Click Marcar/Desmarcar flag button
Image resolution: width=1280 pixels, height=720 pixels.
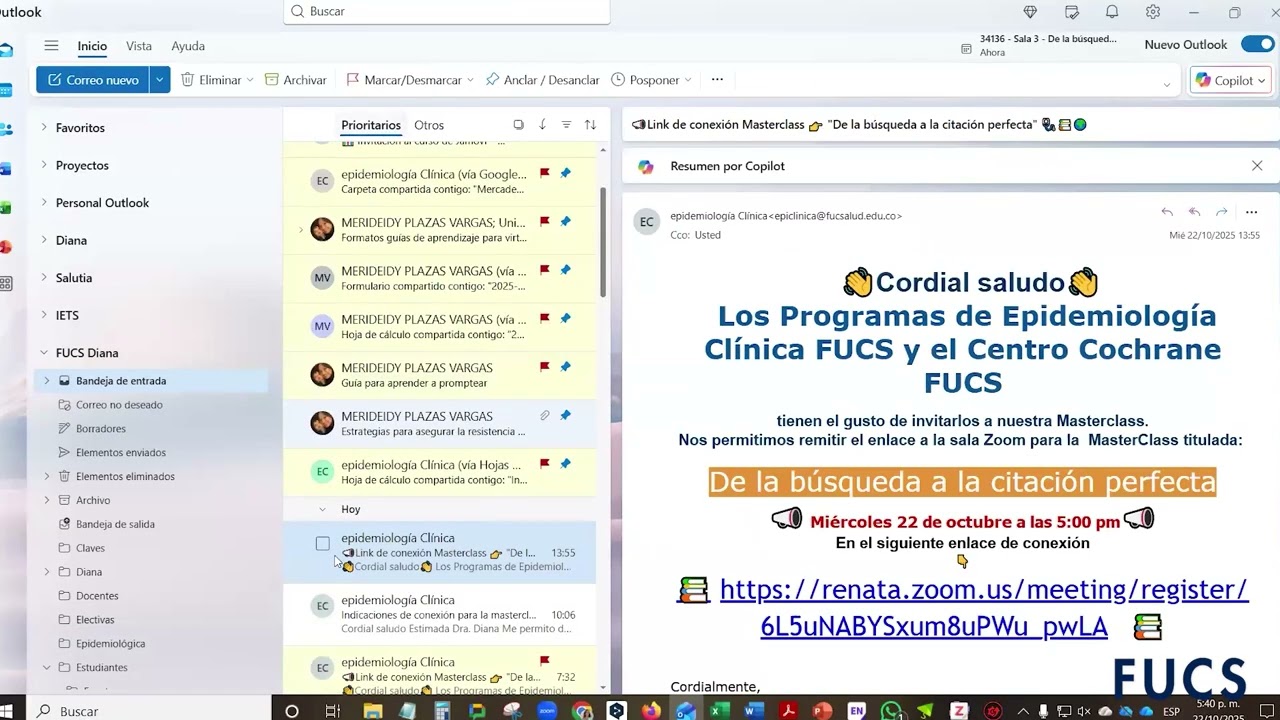(404, 80)
